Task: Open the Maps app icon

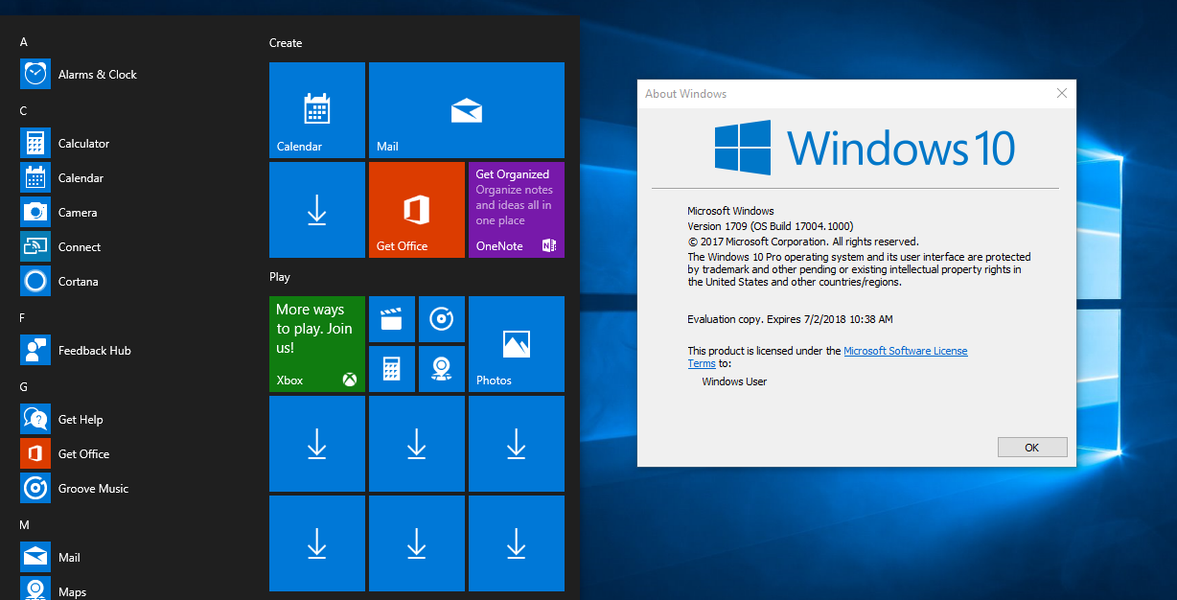Action: point(35,588)
